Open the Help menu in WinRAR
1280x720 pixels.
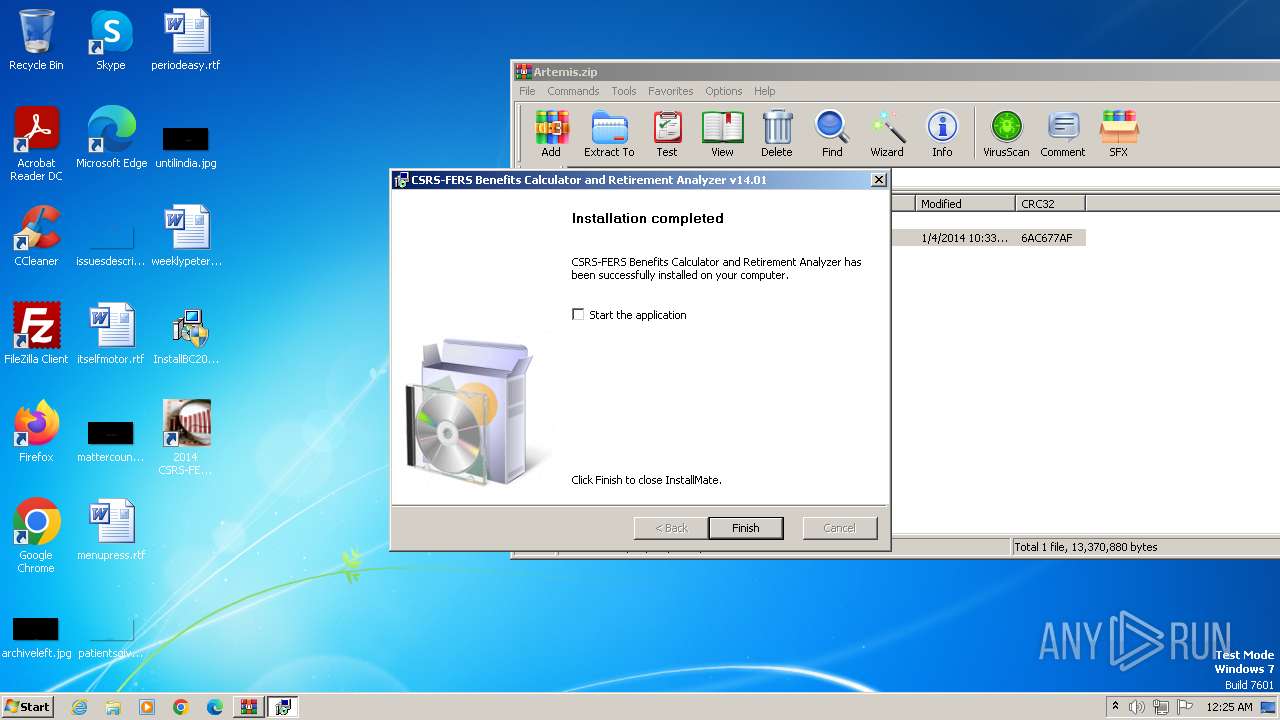coord(765,91)
